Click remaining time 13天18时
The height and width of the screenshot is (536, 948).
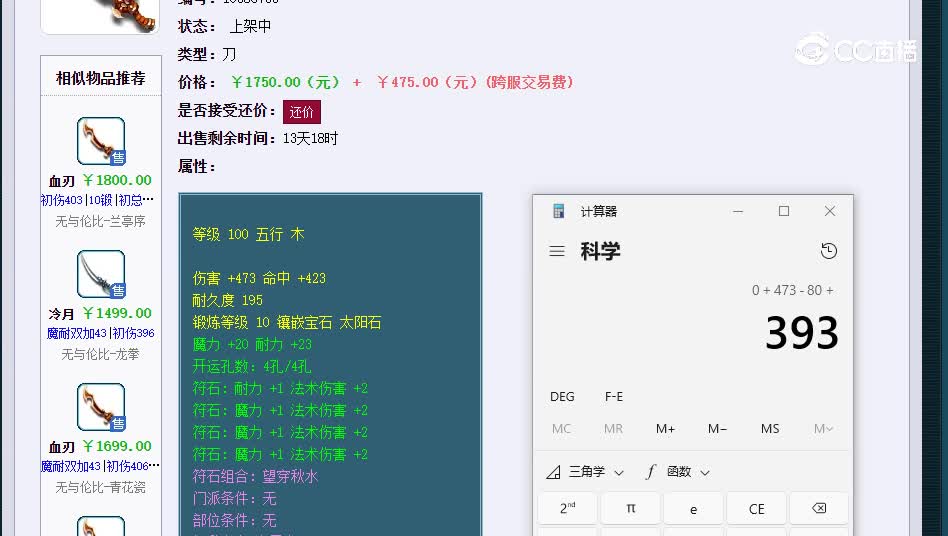(x=310, y=138)
